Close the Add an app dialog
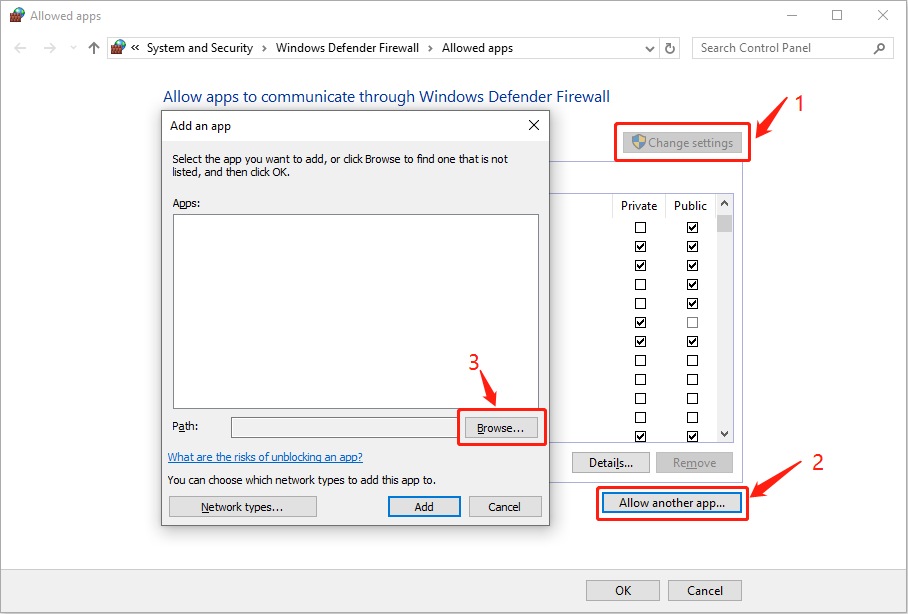The image size is (908, 614). pos(534,125)
